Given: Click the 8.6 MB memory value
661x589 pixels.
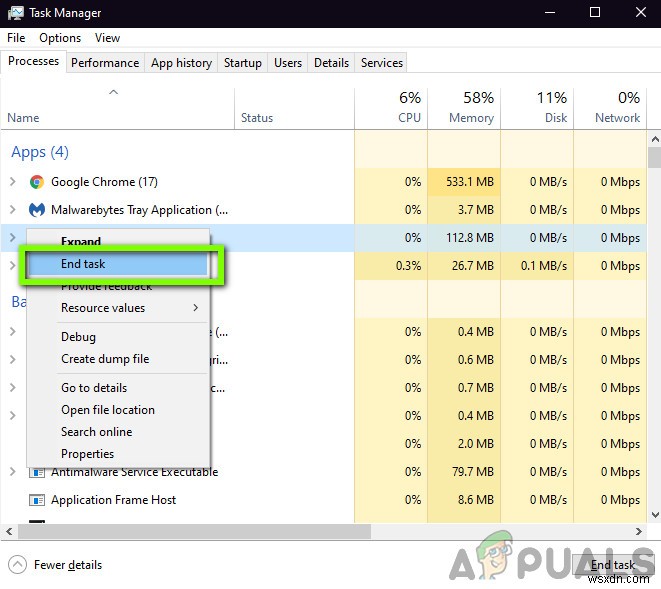Looking at the screenshot, I should pos(476,500).
